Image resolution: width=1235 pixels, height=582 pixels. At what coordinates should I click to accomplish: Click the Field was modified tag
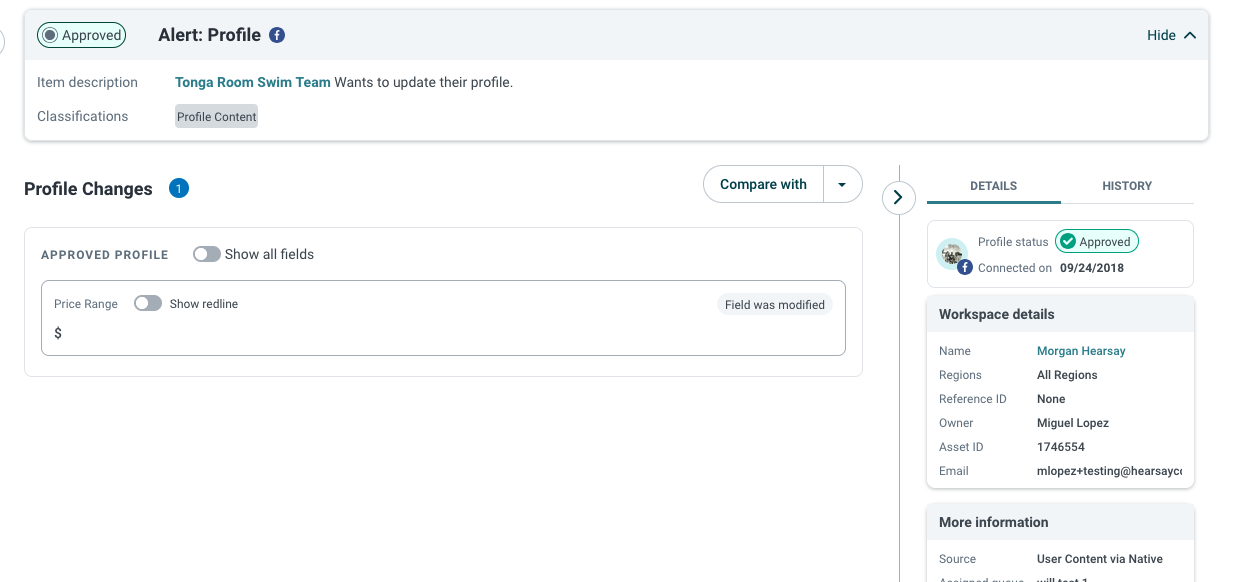coord(775,304)
